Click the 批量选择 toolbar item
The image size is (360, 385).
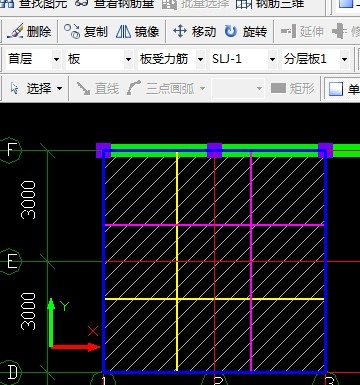tap(196, 4)
